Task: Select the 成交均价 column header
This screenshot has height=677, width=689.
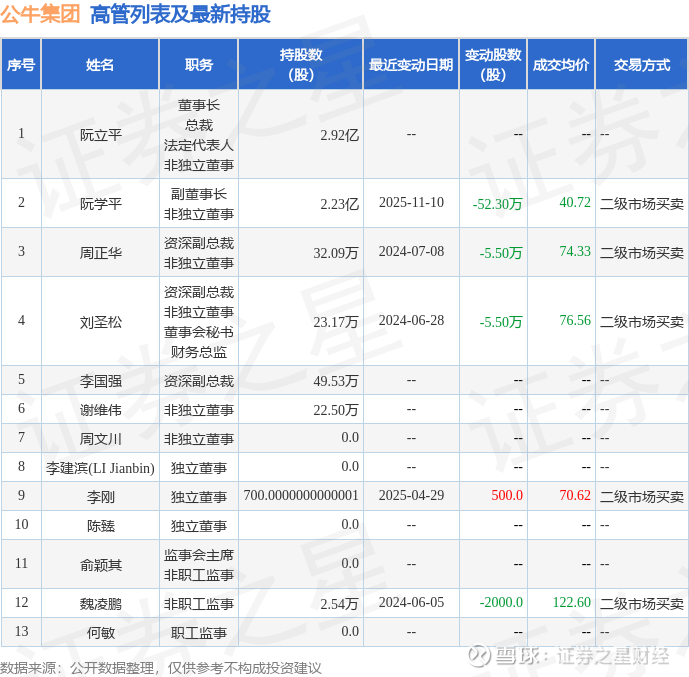Action: click(x=561, y=64)
